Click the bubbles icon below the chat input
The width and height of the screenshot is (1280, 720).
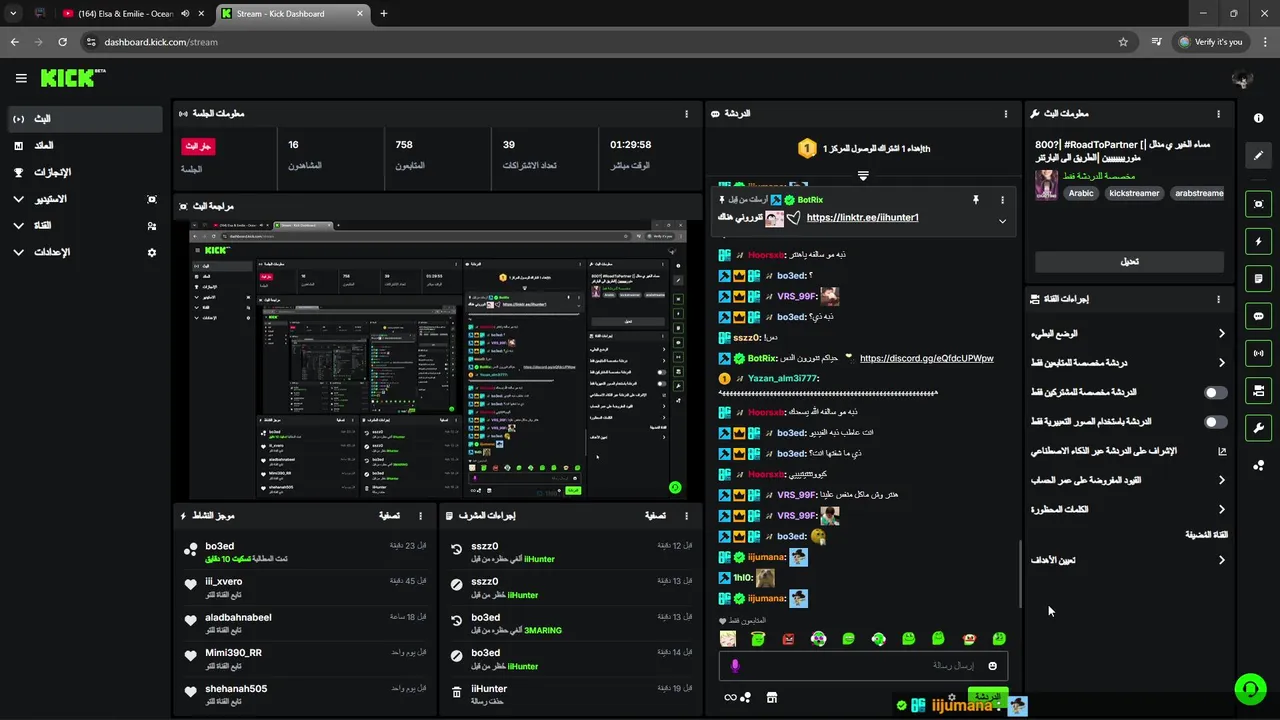(746, 697)
